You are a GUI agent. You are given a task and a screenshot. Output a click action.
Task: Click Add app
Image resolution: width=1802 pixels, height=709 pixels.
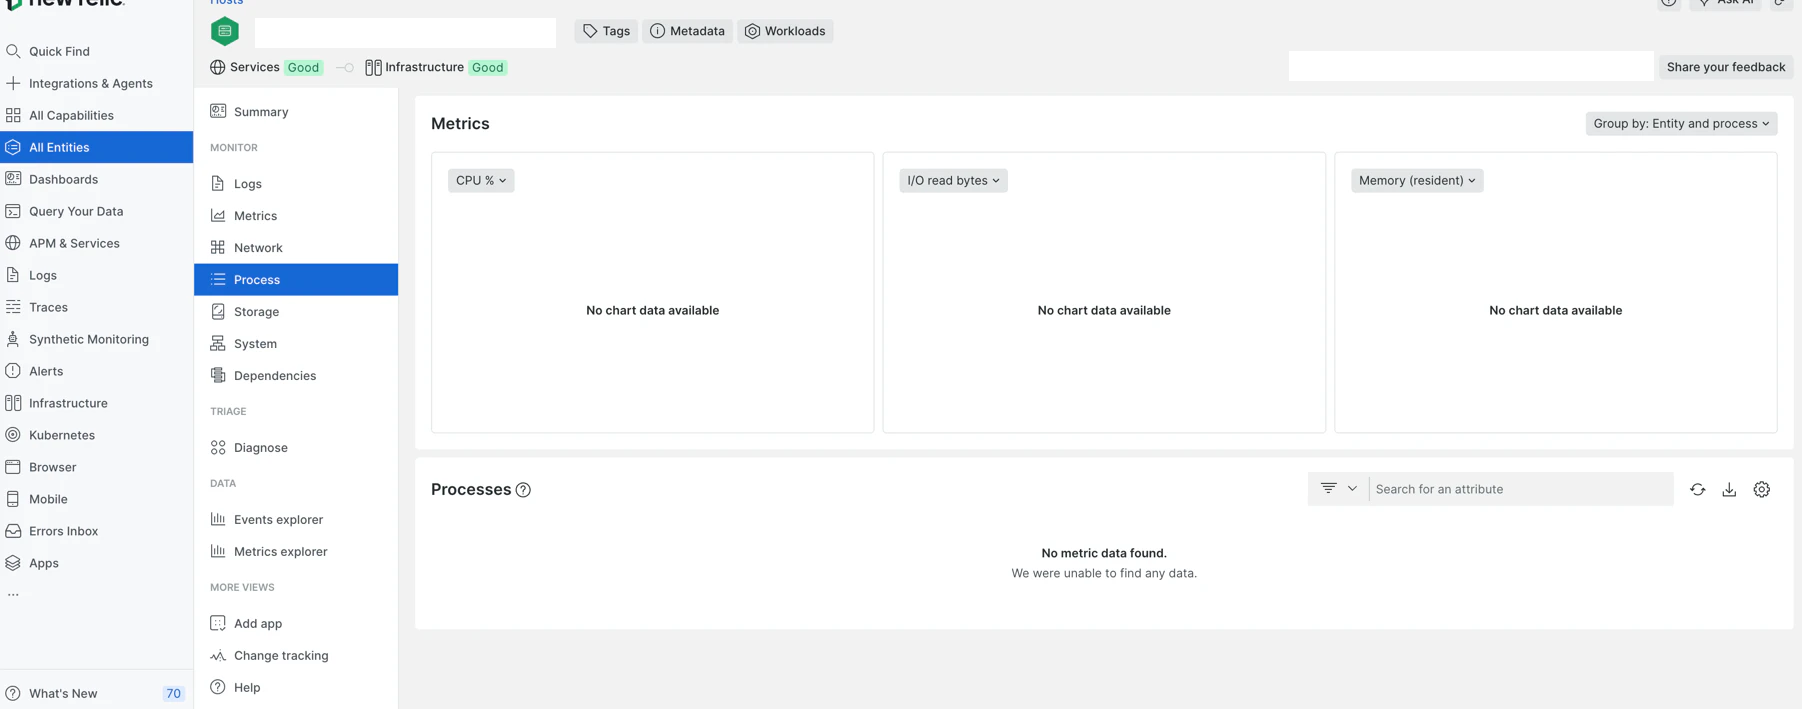pyautogui.click(x=296, y=624)
